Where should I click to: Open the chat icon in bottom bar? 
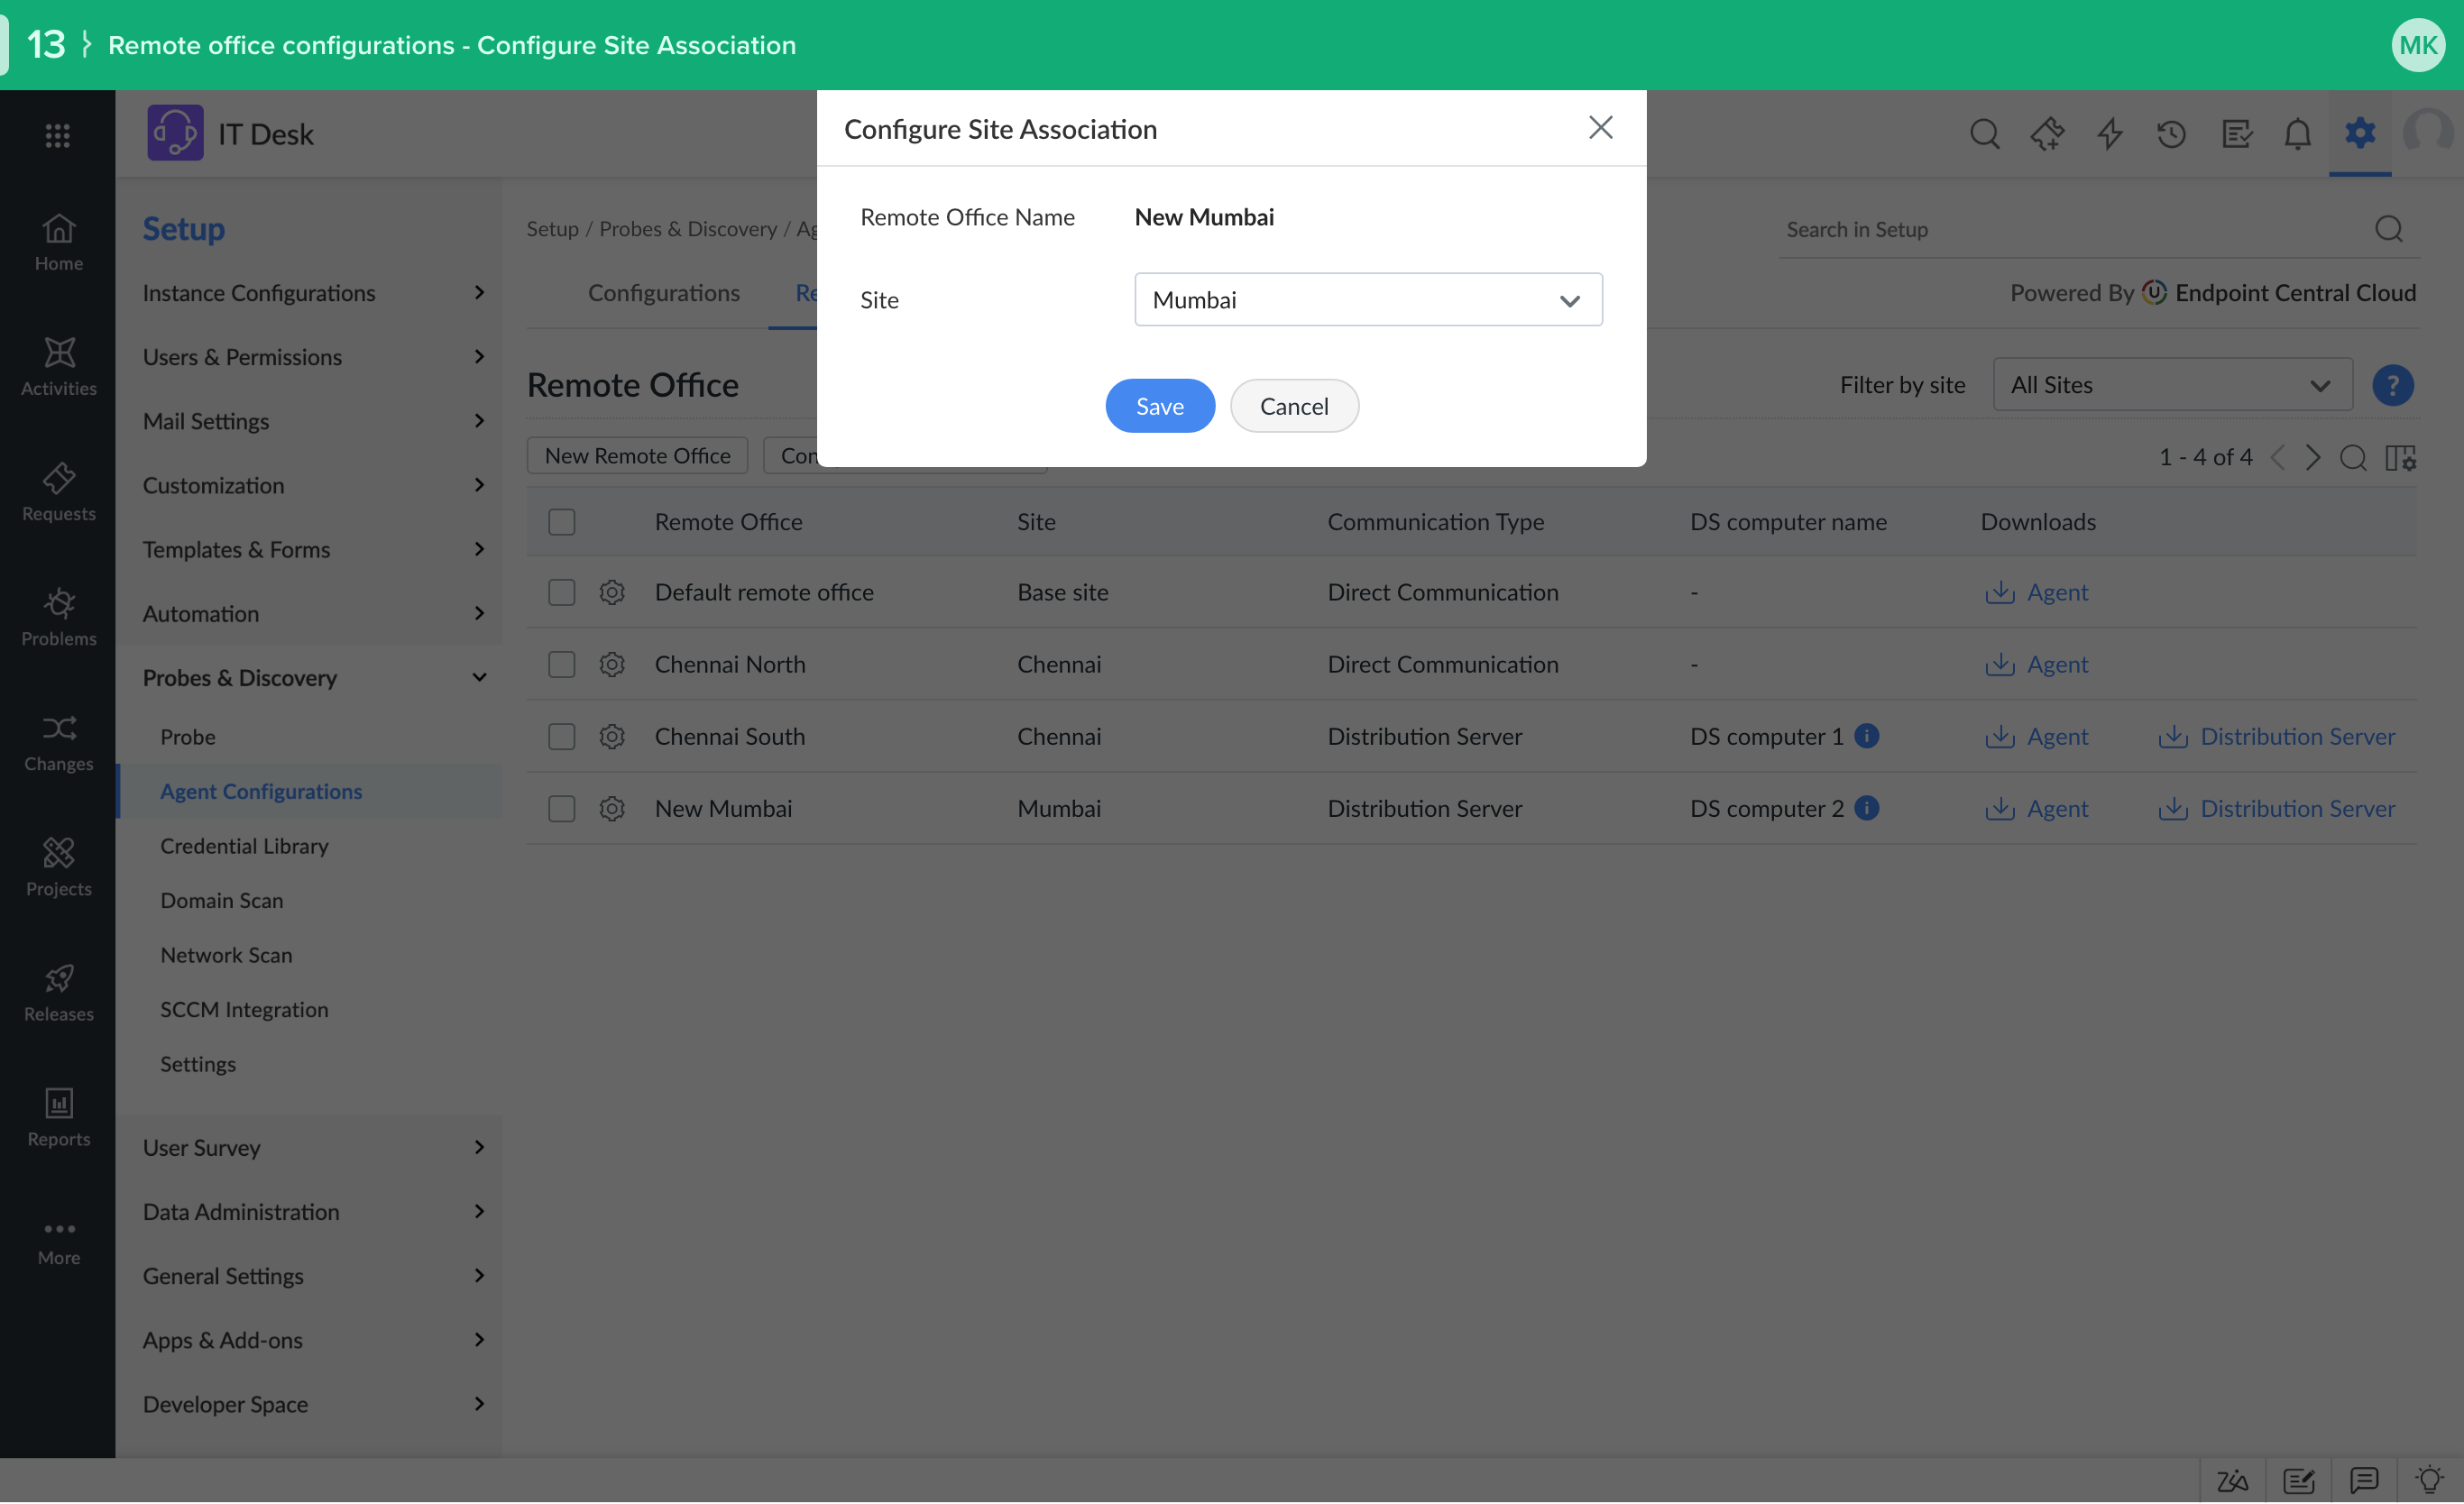pyautogui.click(x=2364, y=1480)
